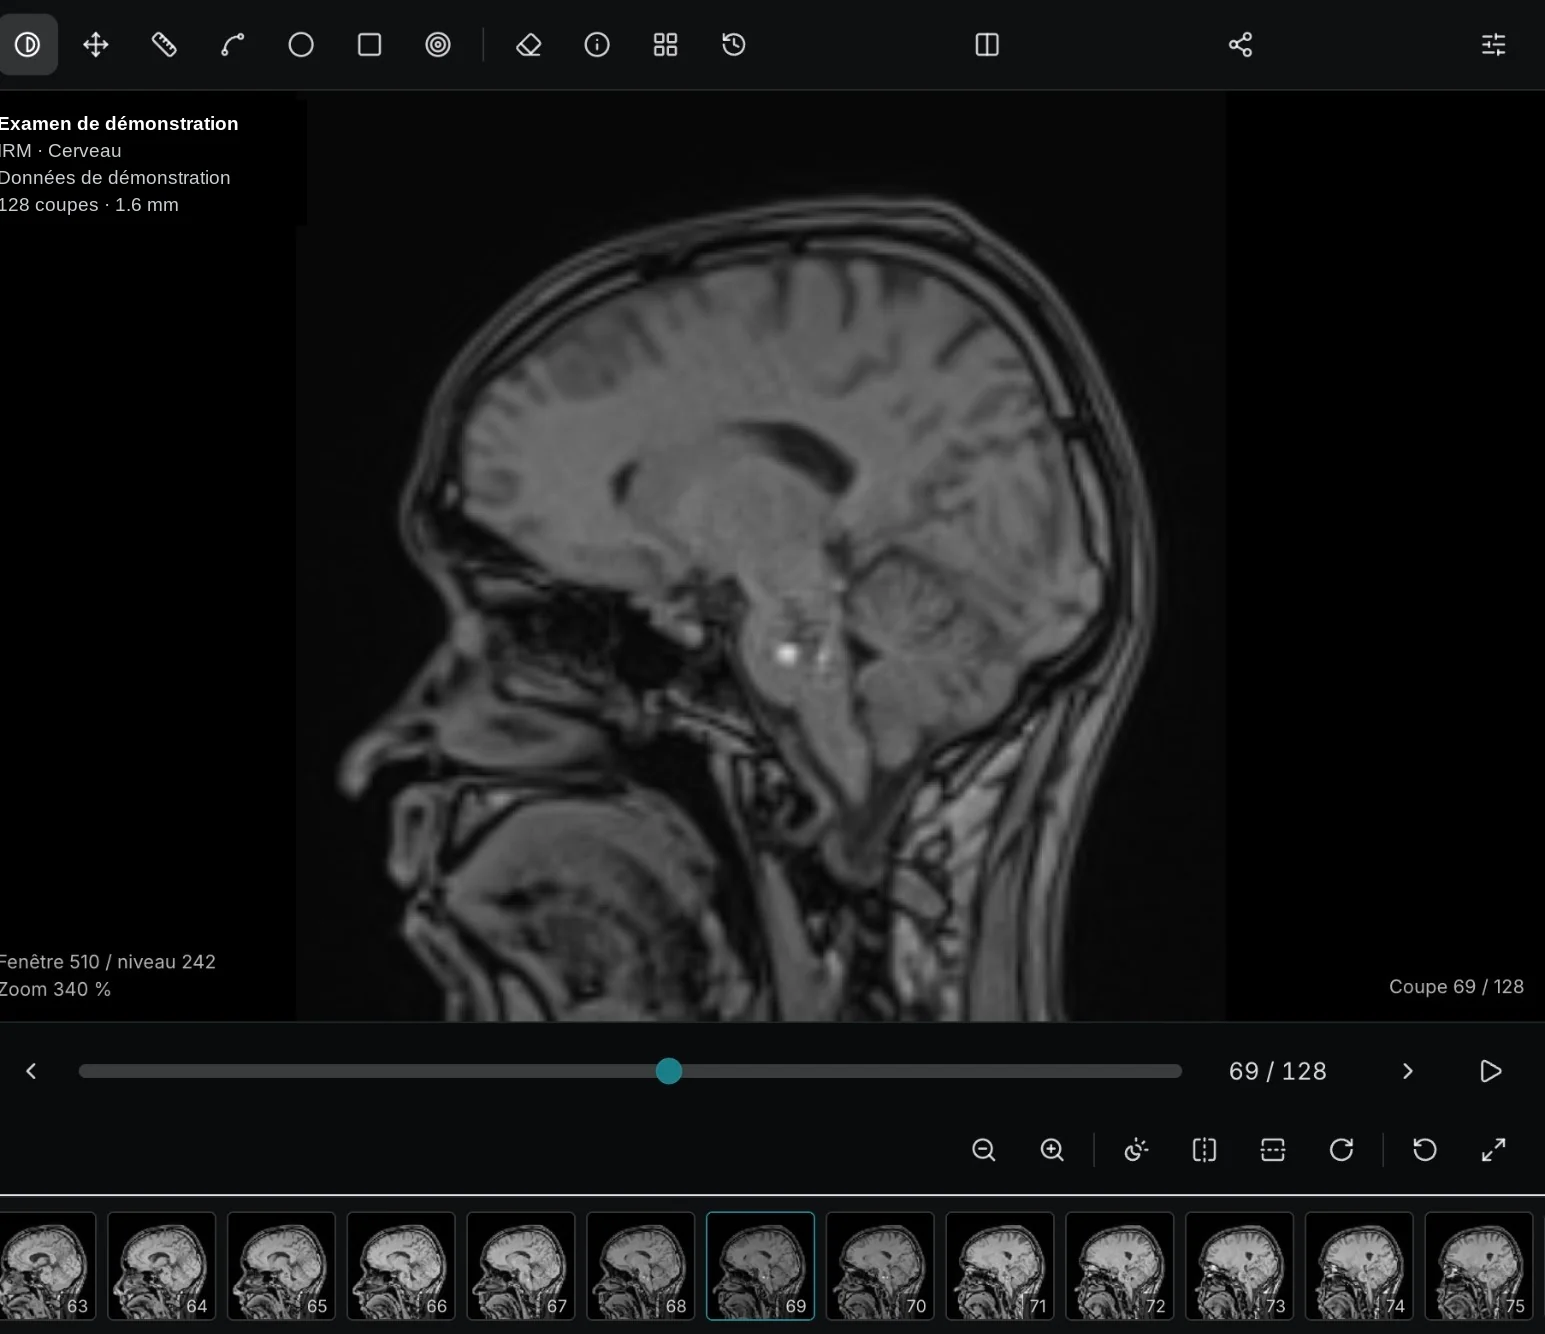Open the exam info panel
This screenshot has width=1545, height=1334.
pyautogui.click(x=597, y=45)
